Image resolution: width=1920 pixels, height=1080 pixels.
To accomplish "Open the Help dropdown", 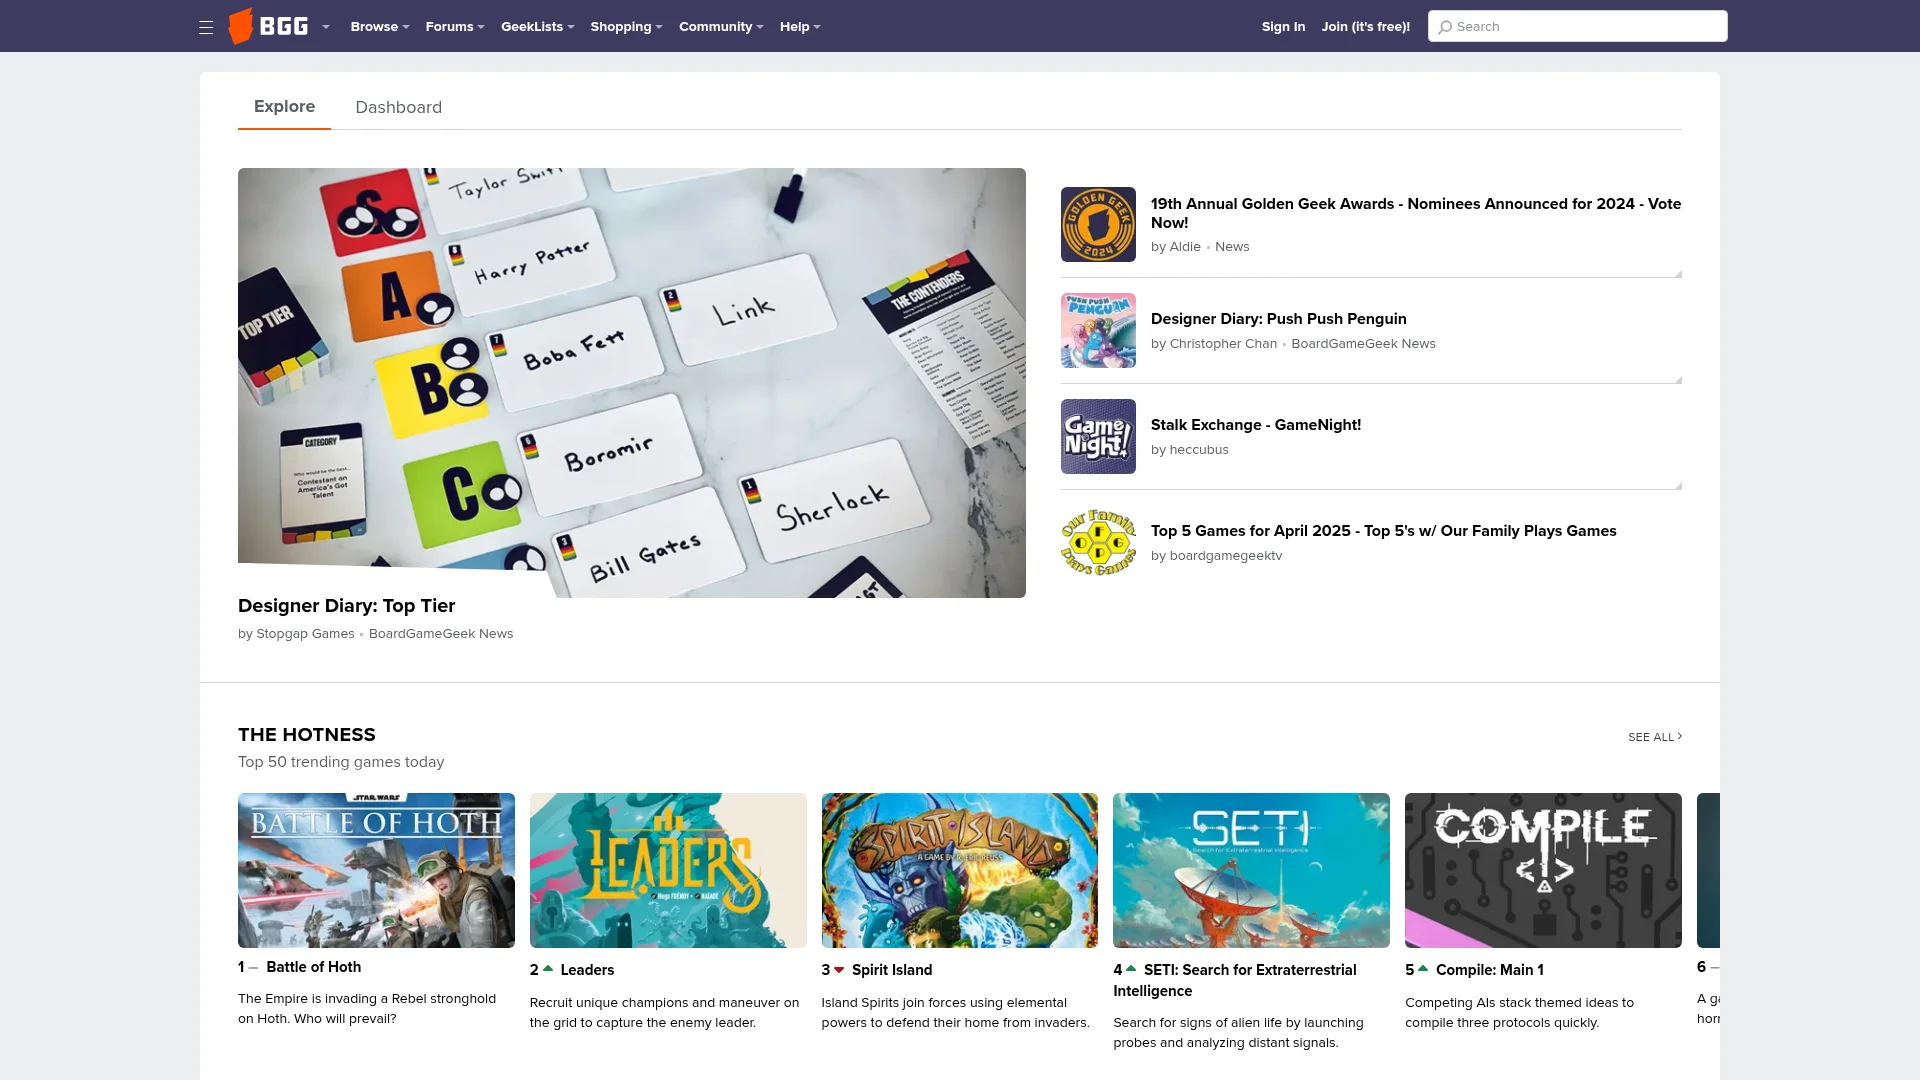I will (800, 27).
